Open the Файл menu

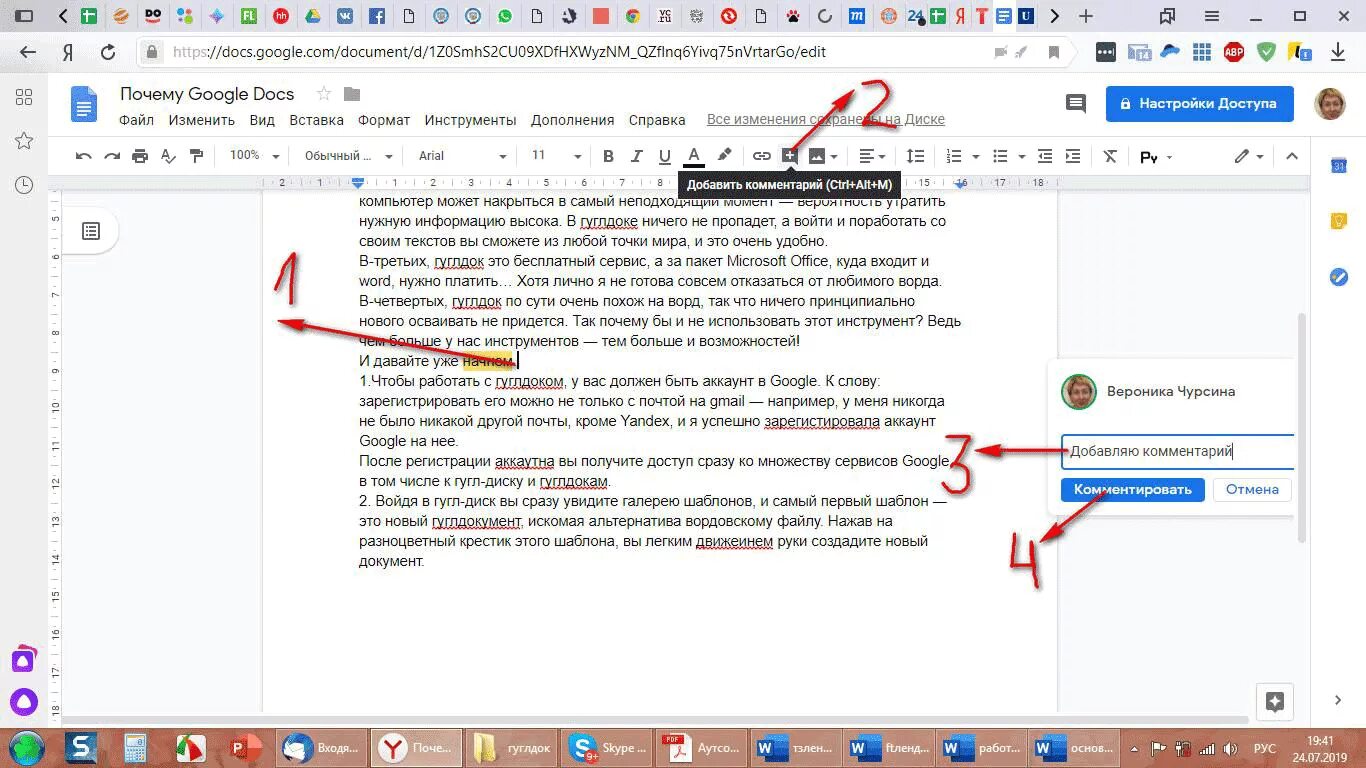click(x=136, y=120)
